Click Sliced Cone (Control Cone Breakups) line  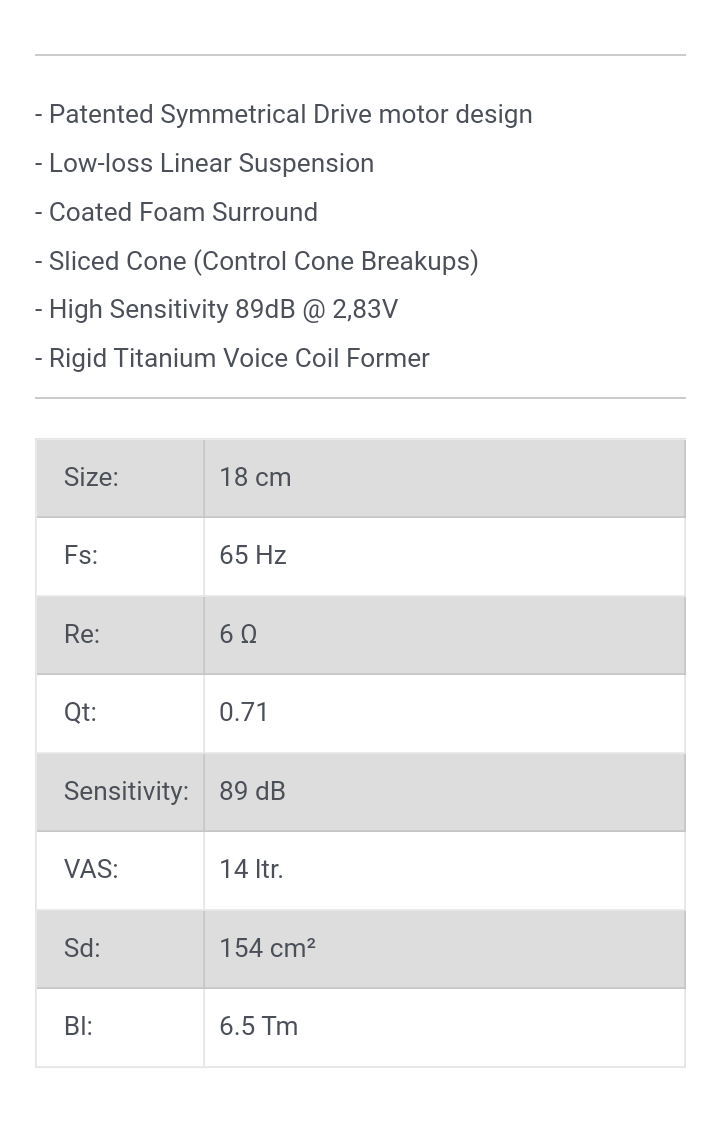click(x=256, y=261)
